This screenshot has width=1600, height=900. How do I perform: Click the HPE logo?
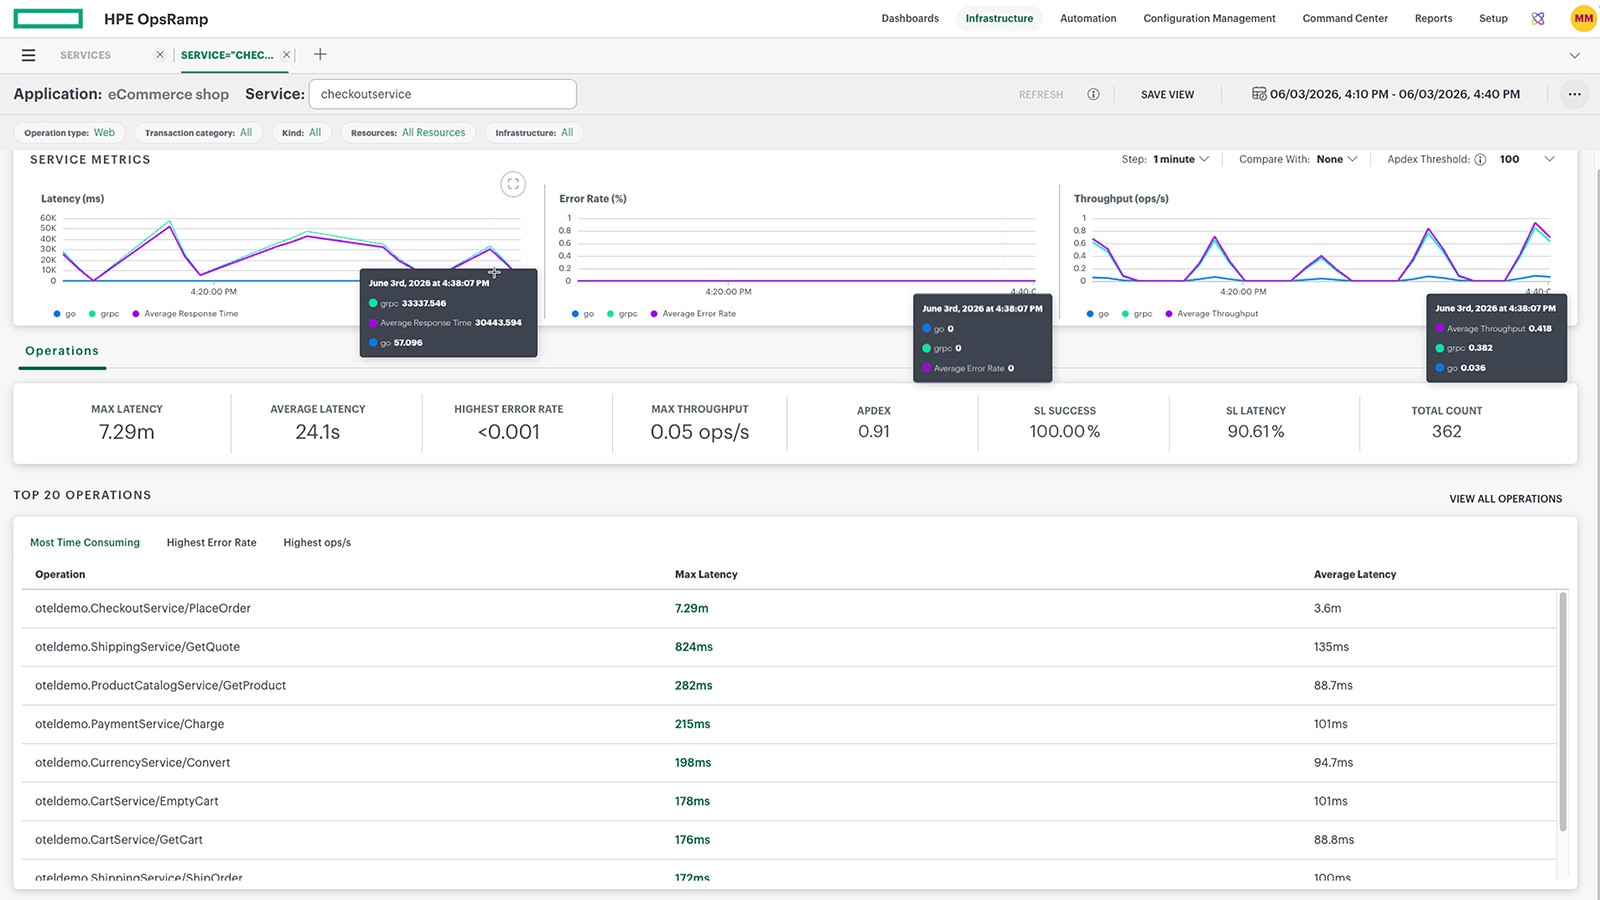point(49,18)
